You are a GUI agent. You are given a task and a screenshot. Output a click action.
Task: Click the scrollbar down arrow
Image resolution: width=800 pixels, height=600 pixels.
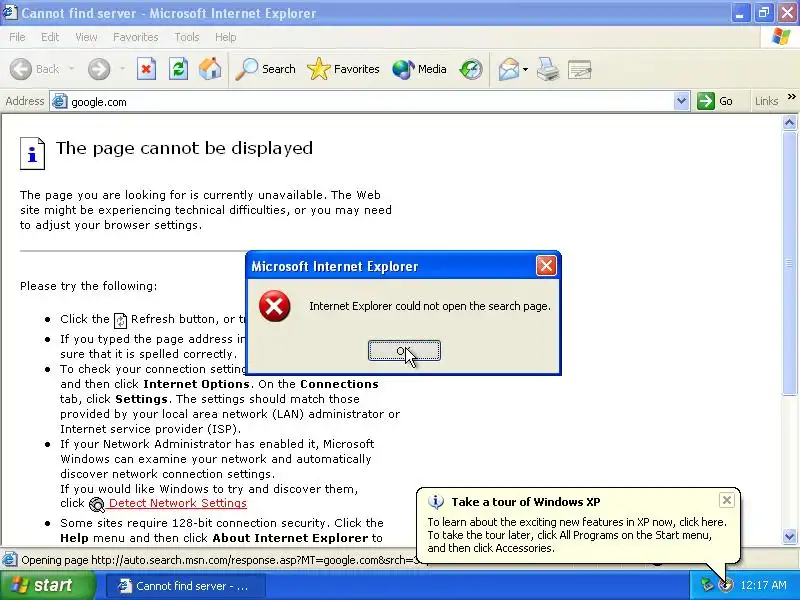[x=790, y=536]
